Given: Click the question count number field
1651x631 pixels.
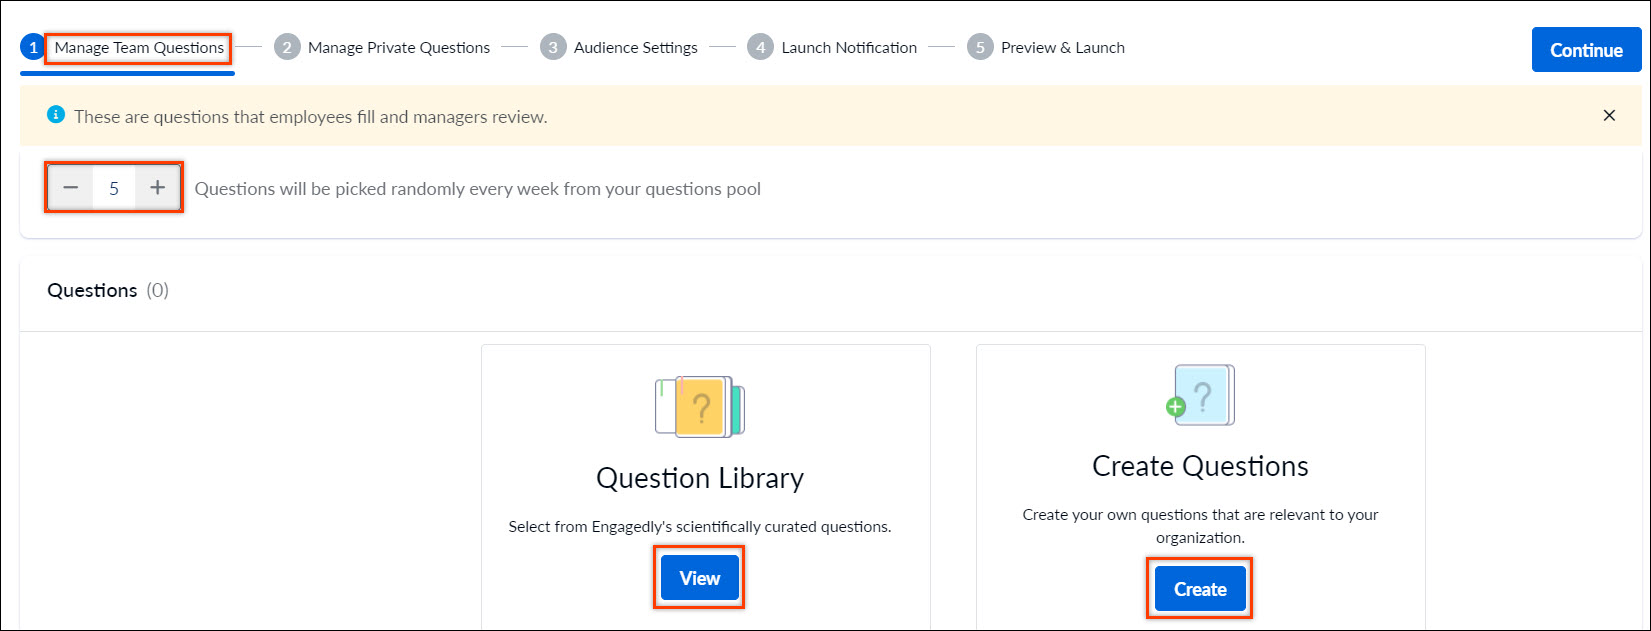Looking at the screenshot, I should click(114, 188).
